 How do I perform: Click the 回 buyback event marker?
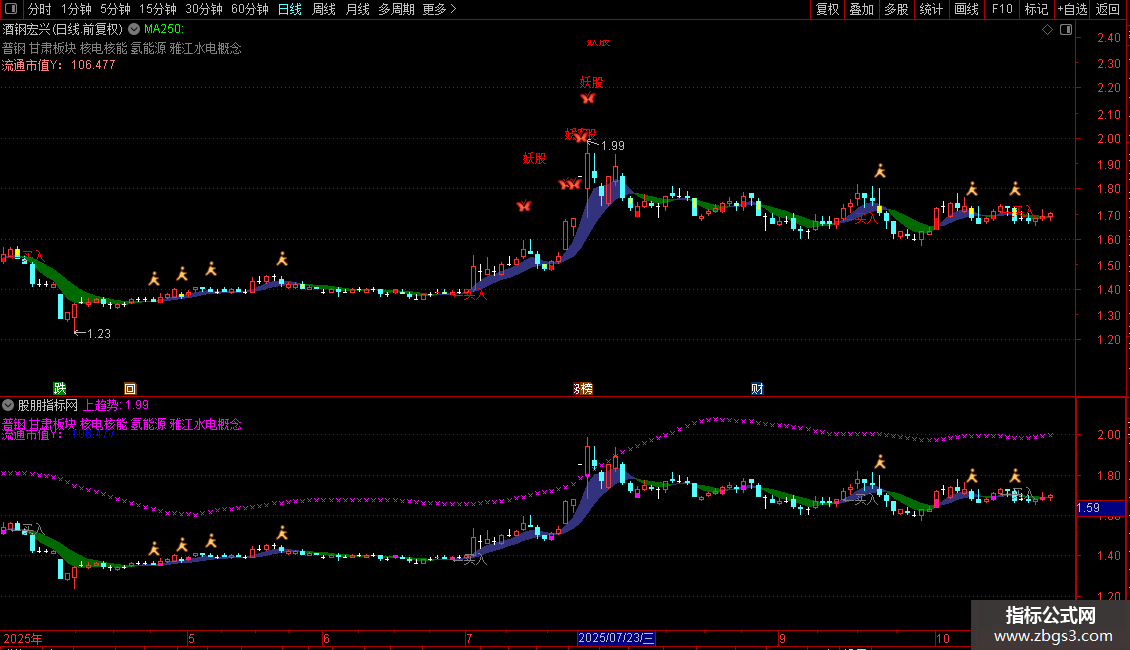[130, 388]
